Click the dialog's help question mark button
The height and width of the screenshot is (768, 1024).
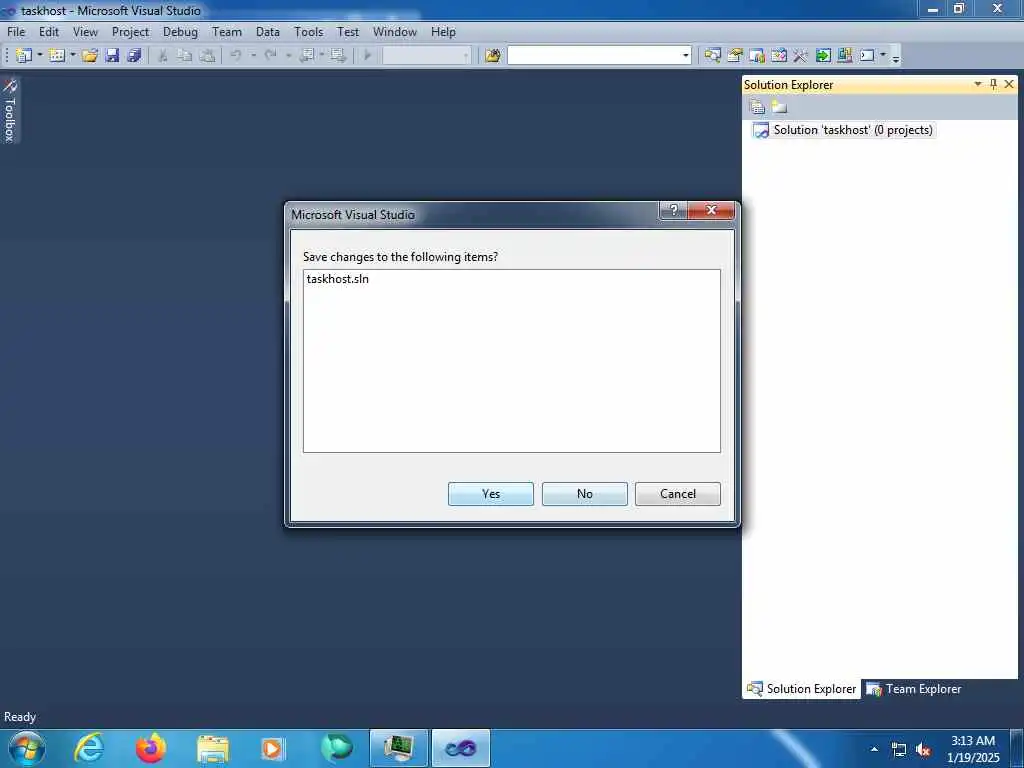[x=673, y=210]
